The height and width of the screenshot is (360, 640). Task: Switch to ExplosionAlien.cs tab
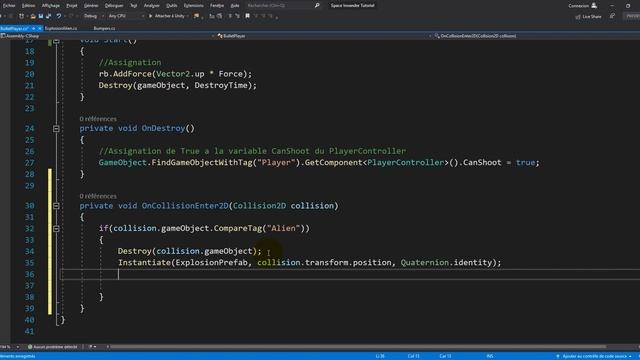pos(61,29)
